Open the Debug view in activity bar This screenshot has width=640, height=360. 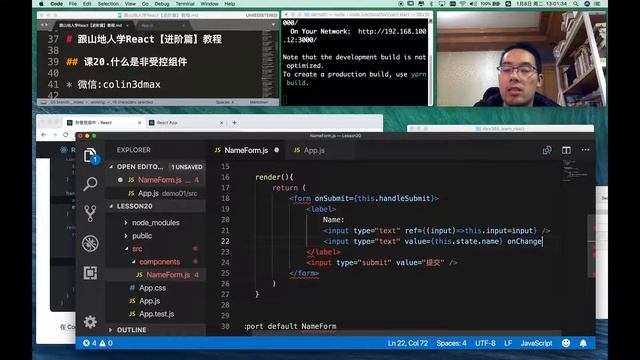coord(90,243)
